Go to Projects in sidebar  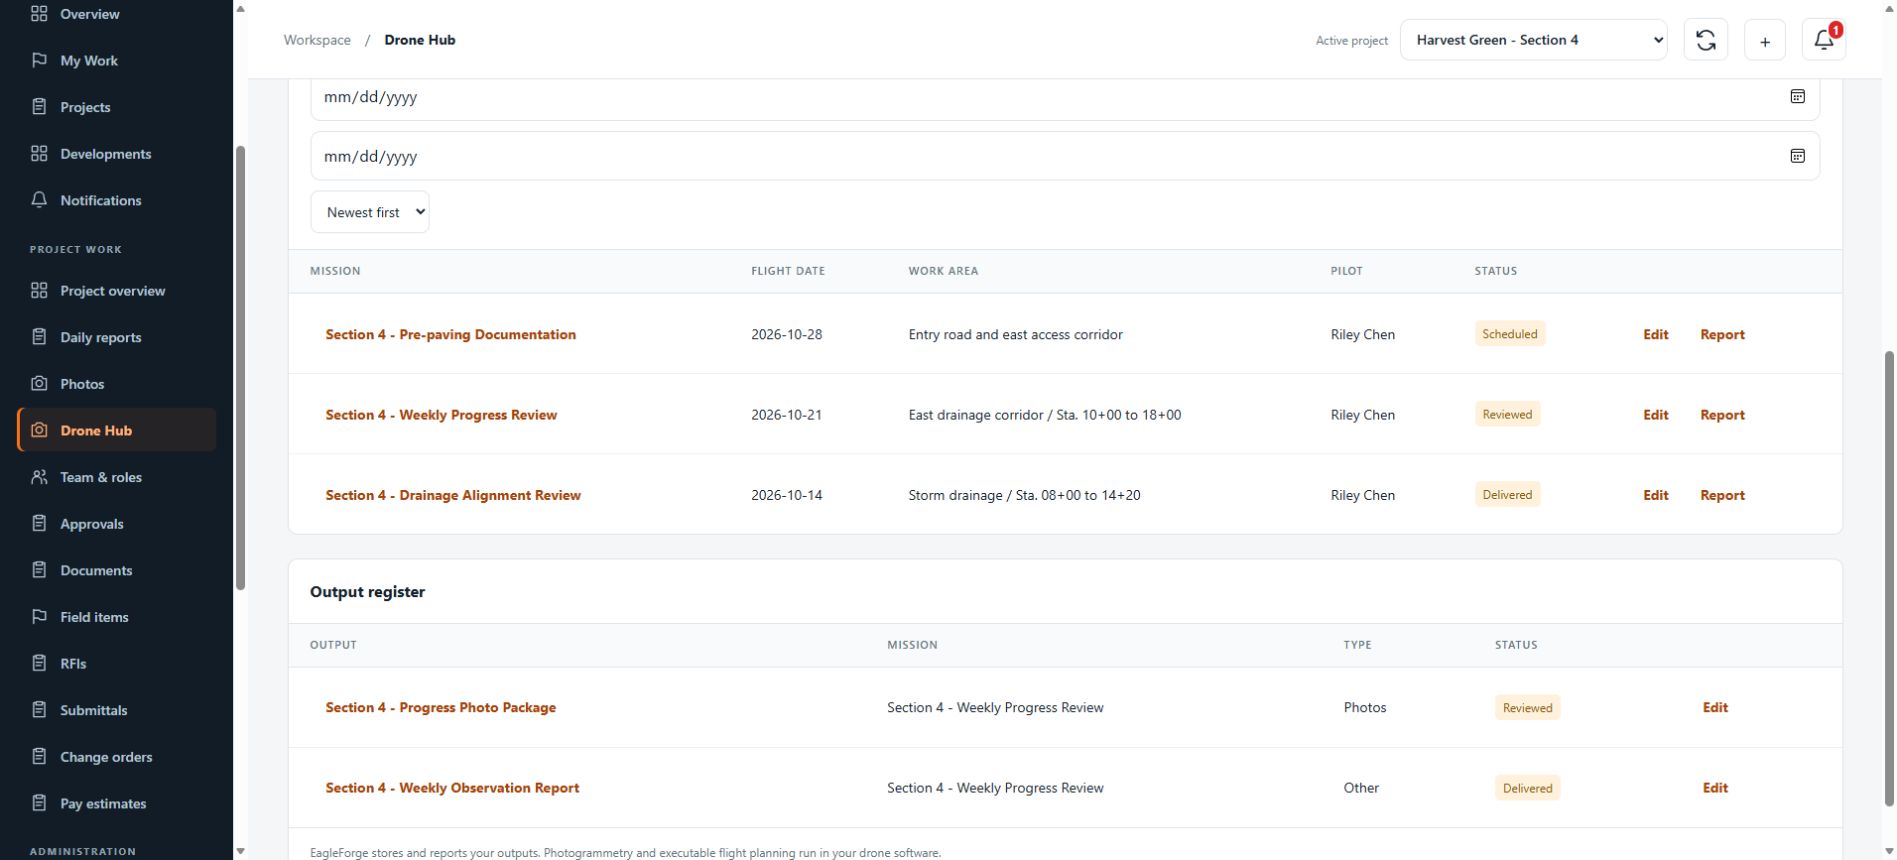[85, 107]
